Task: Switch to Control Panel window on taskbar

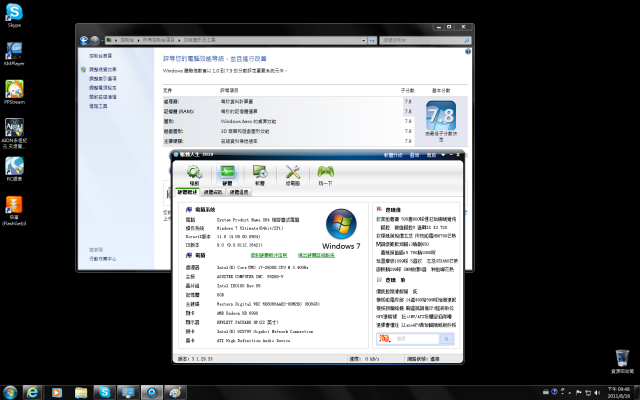Action: [128, 392]
